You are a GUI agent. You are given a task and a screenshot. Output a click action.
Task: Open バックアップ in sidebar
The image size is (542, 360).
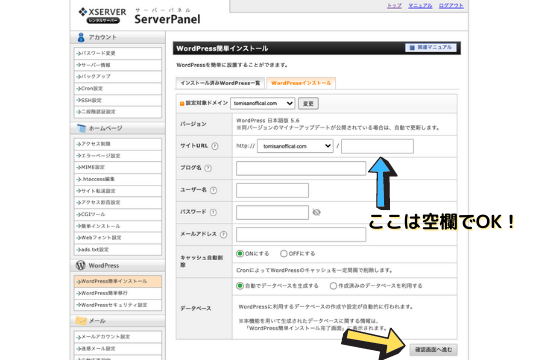click(118, 76)
